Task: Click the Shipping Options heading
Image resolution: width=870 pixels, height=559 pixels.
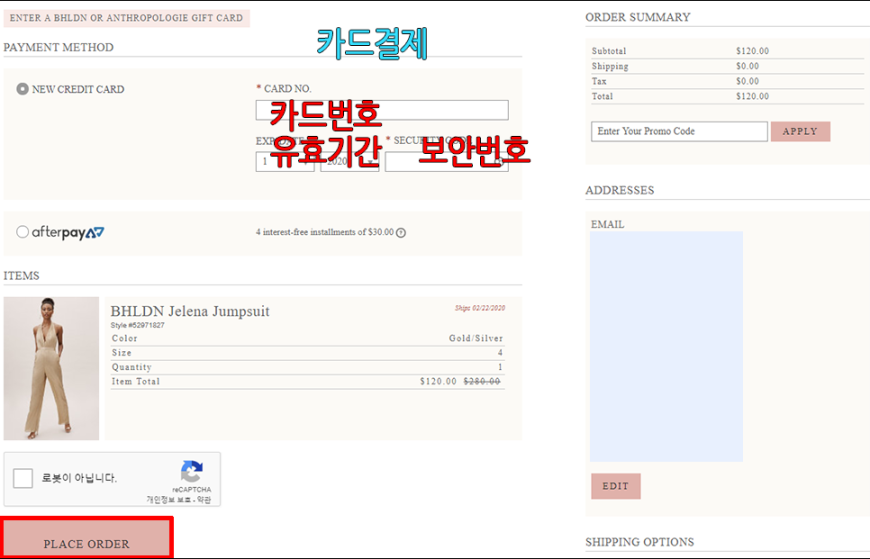Action: 640,542
